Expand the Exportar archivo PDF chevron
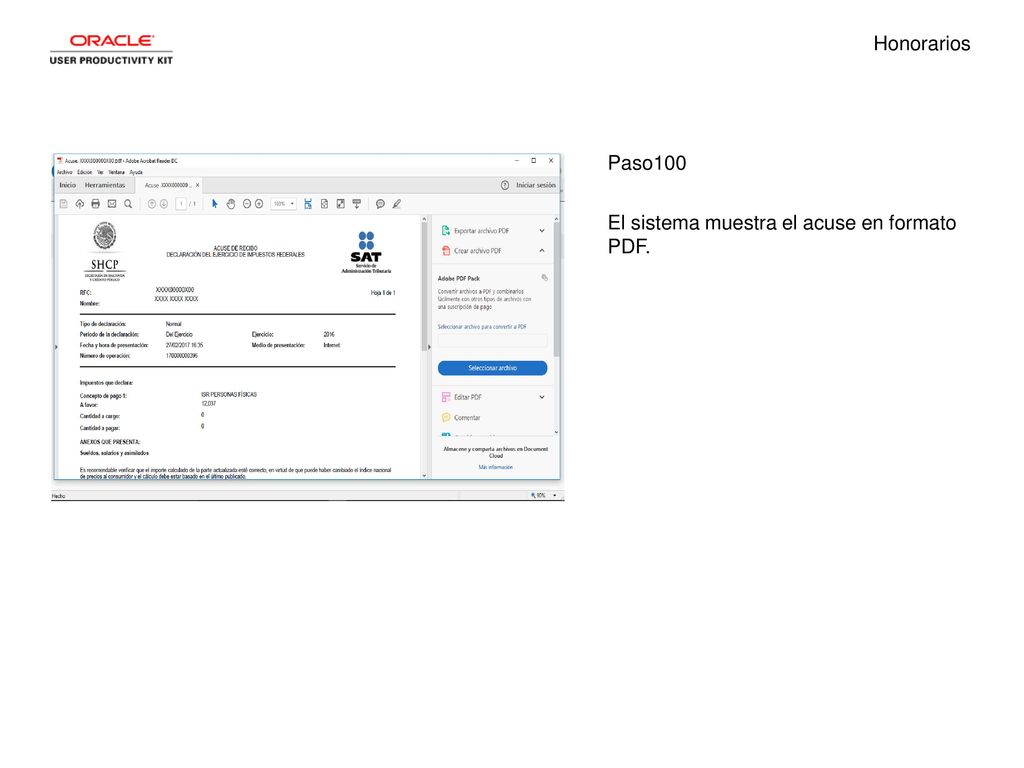1024x768 pixels. click(541, 231)
